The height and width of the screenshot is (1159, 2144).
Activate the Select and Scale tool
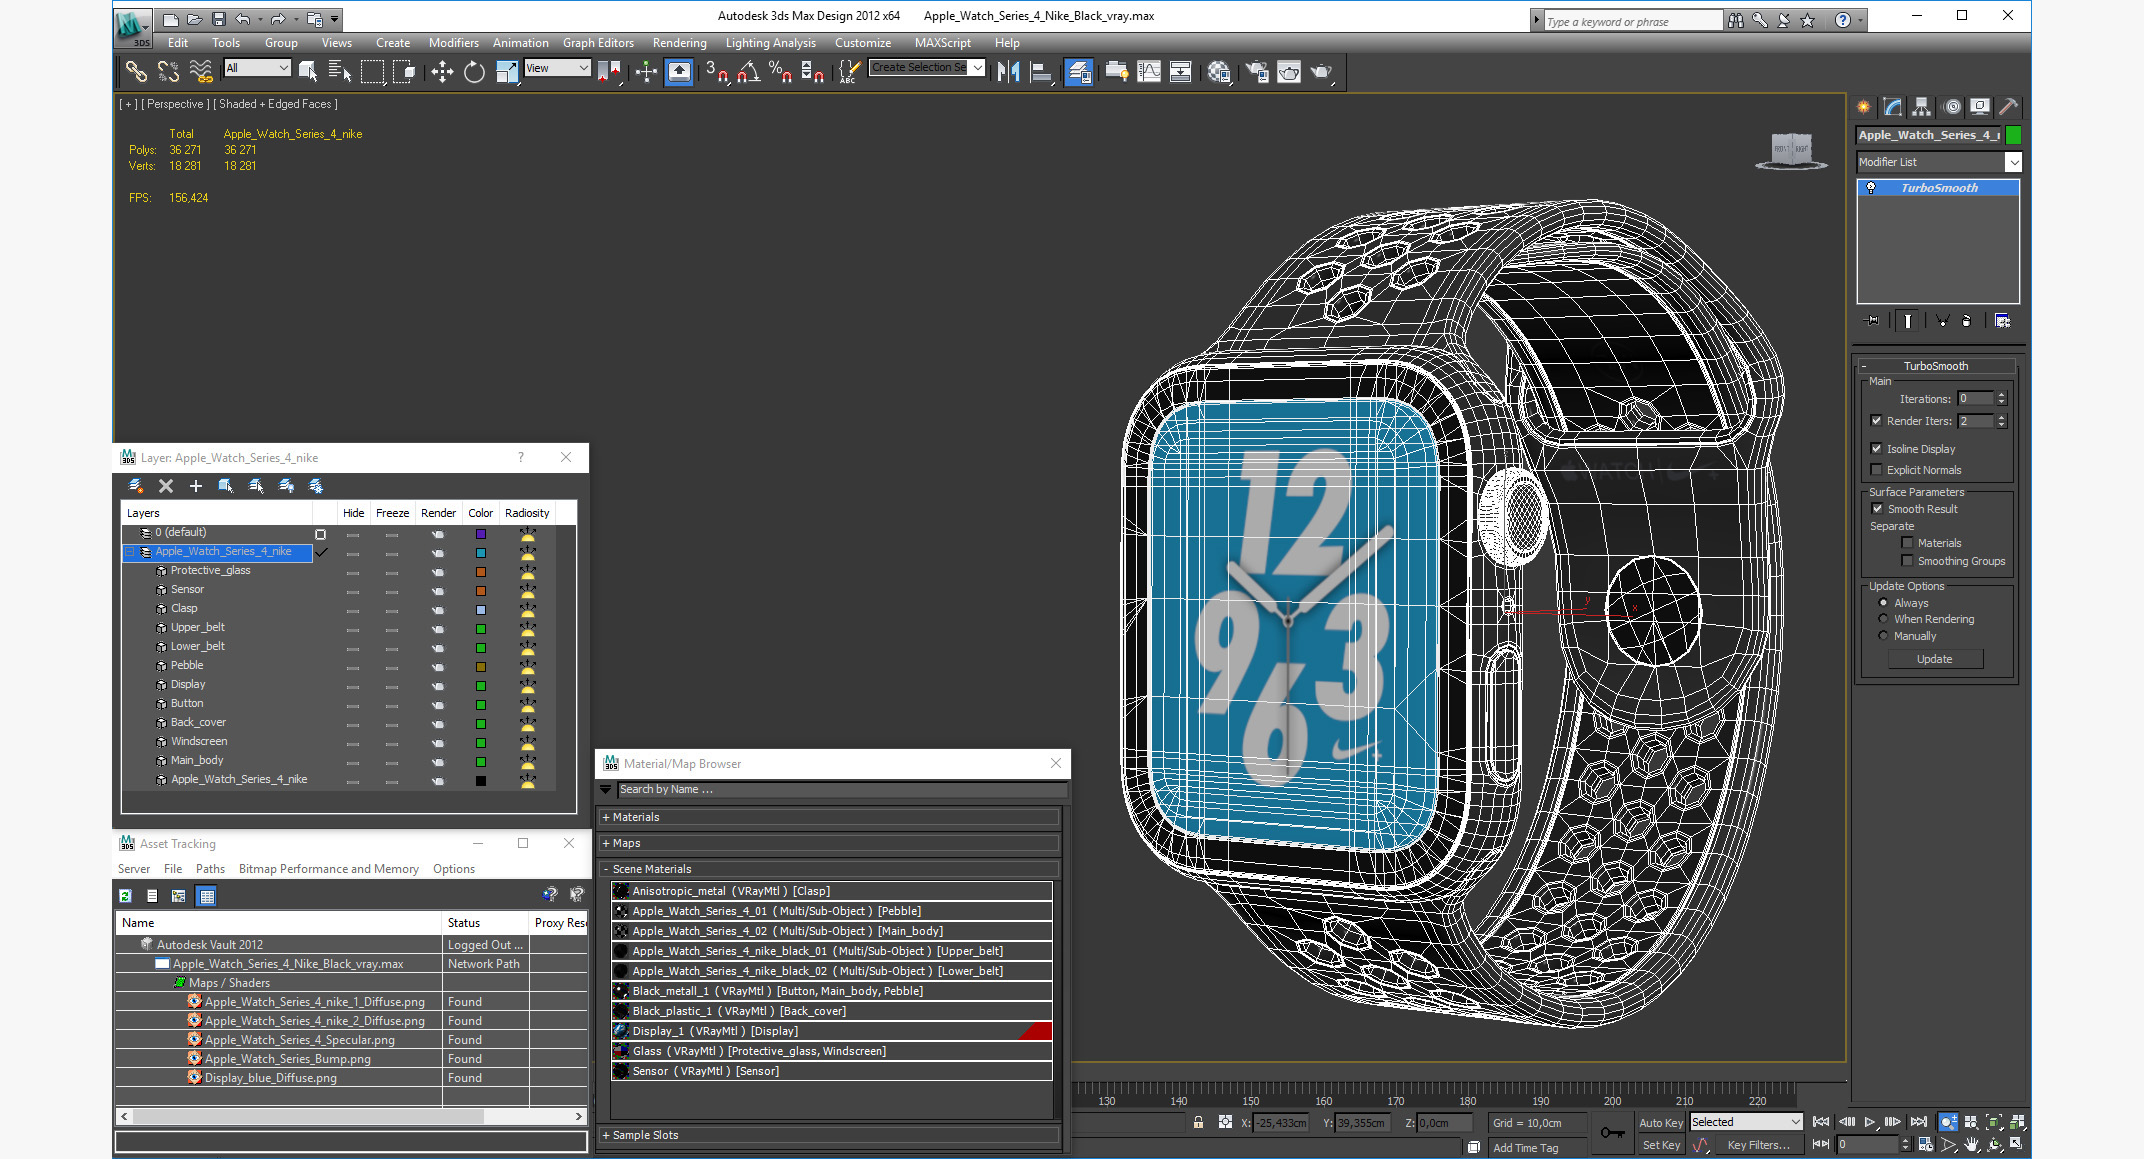(507, 71)
